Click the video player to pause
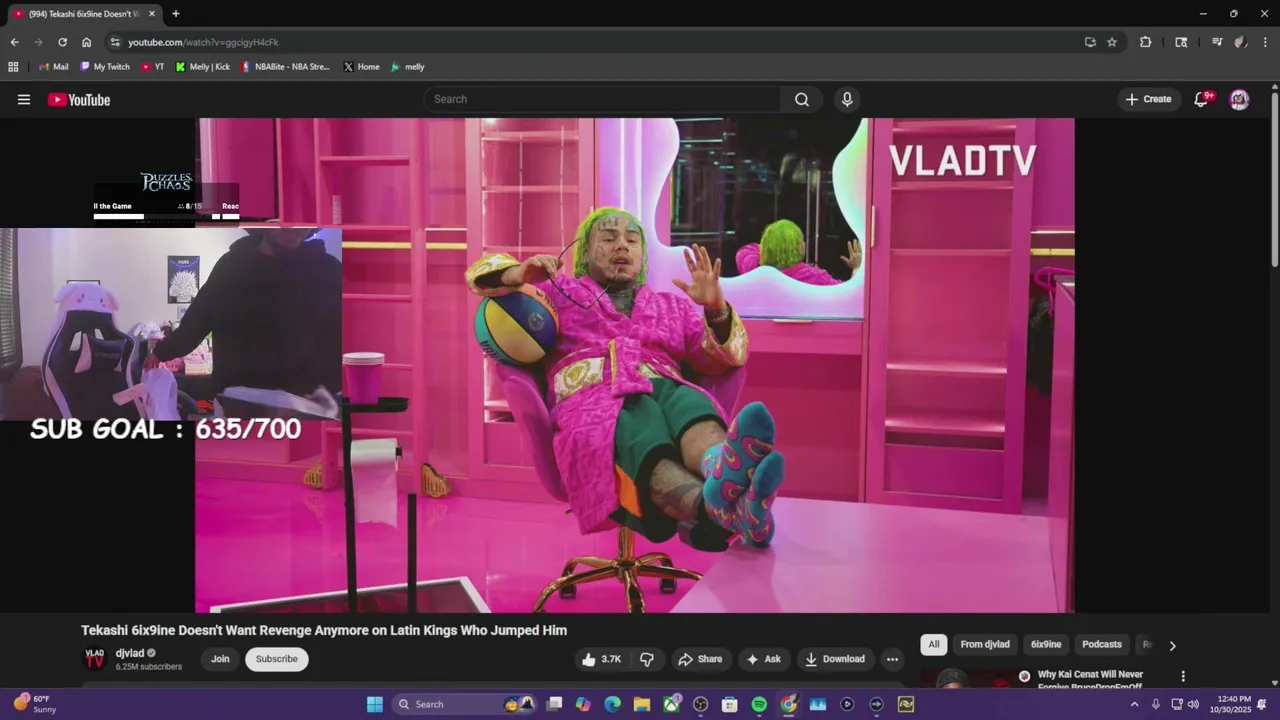 click(635, 365)
